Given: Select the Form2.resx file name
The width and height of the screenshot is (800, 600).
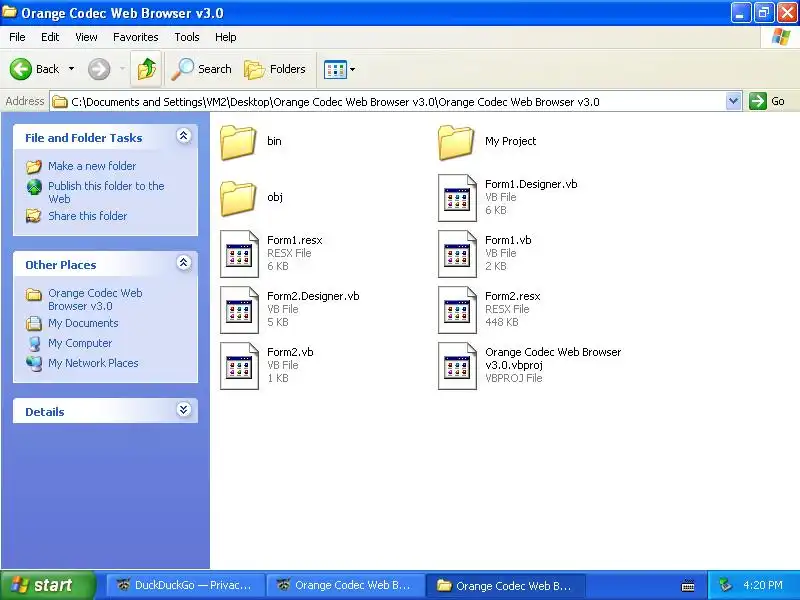Looking at the screenshot, I should tap(512, 296).
